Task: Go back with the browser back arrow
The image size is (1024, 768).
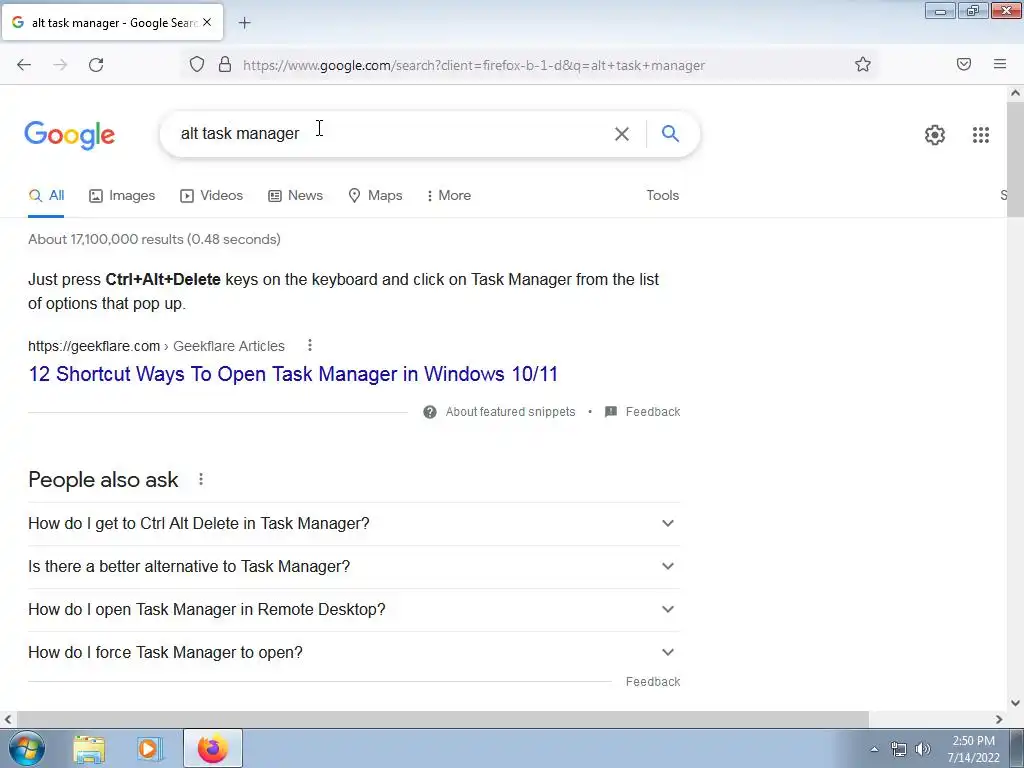Action: point(24,65)
